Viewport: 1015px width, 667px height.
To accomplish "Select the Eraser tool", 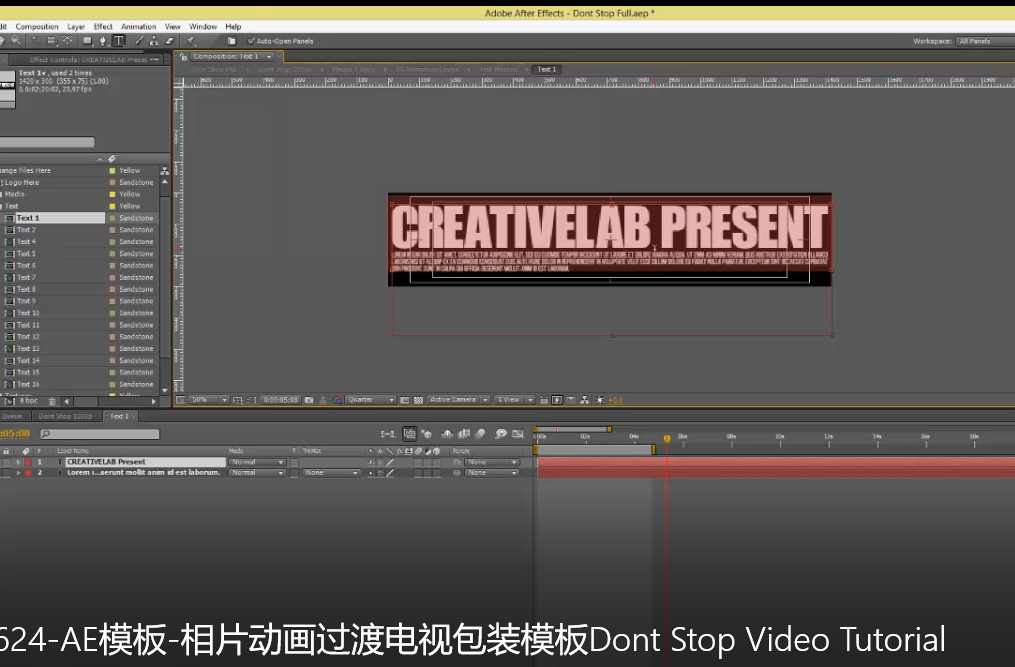I will pos(170,41).
